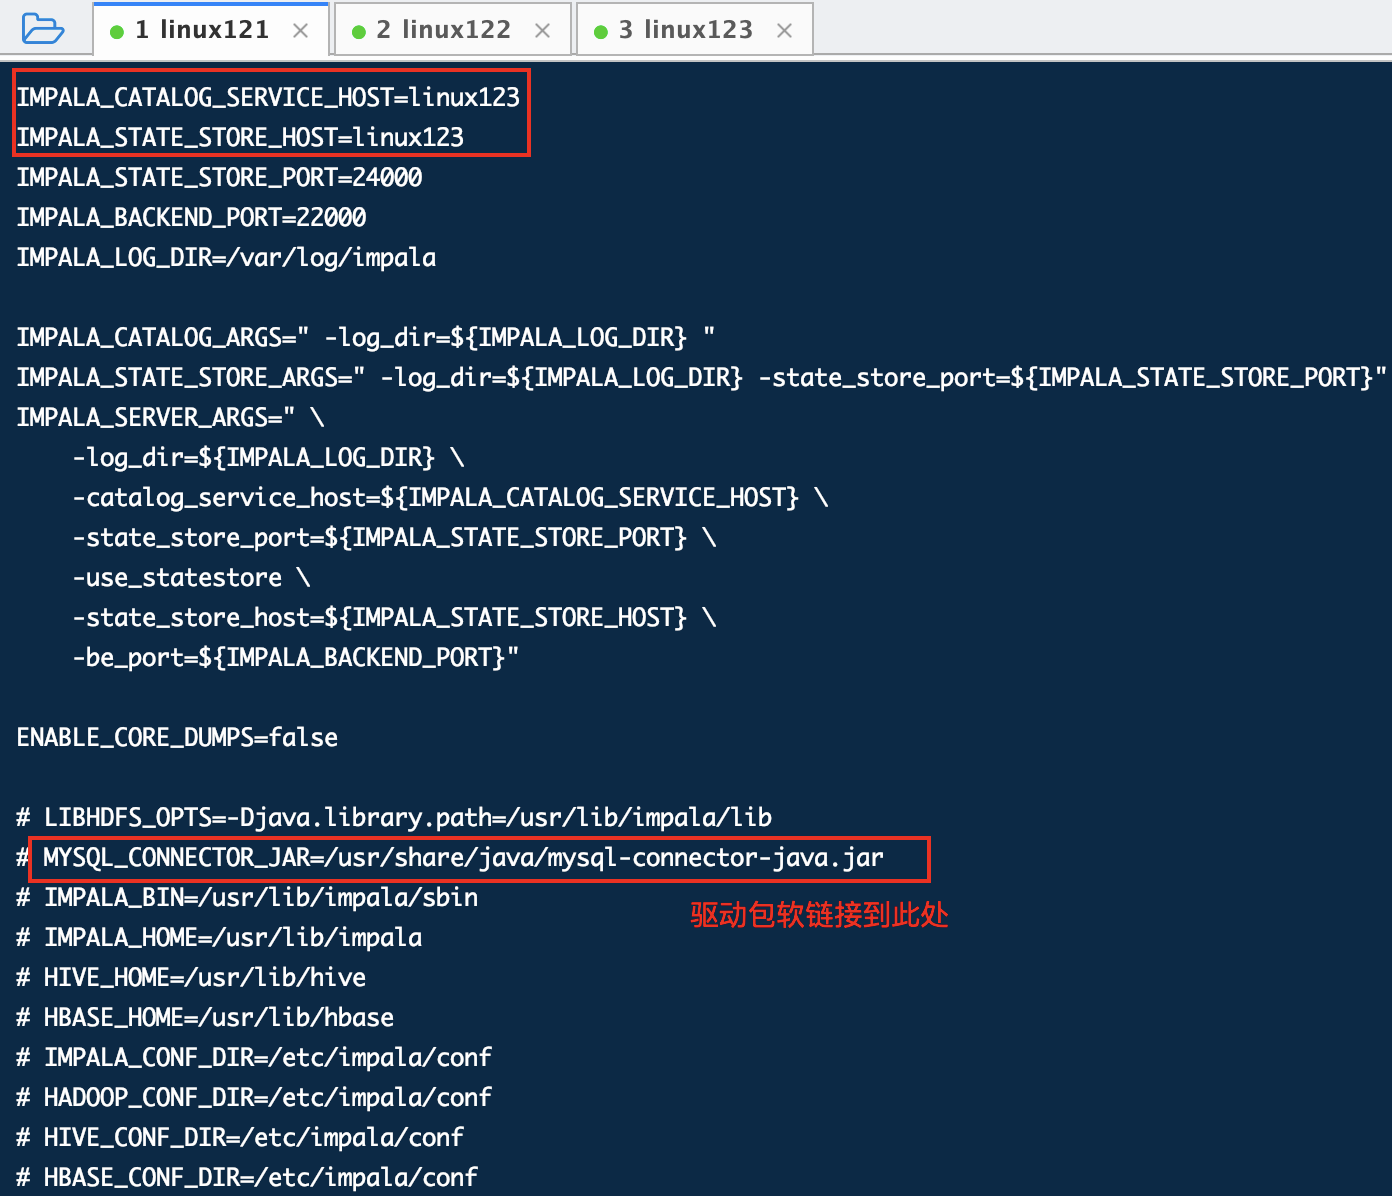Image resolution: width=1392 pixels, height=1196 pixels.
Task: Click the IMPALA_CATALOG_ARGS line
Action: [366, 337]
